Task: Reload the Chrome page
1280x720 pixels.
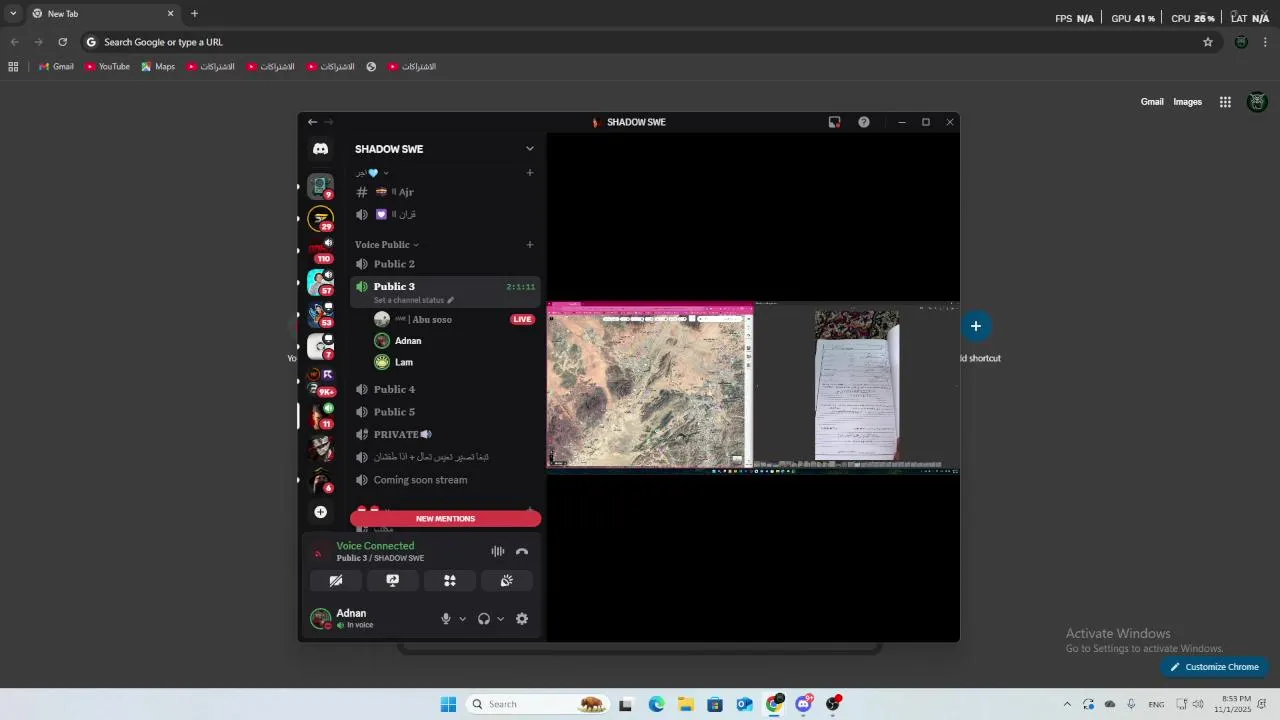Action: click(62, 42)
